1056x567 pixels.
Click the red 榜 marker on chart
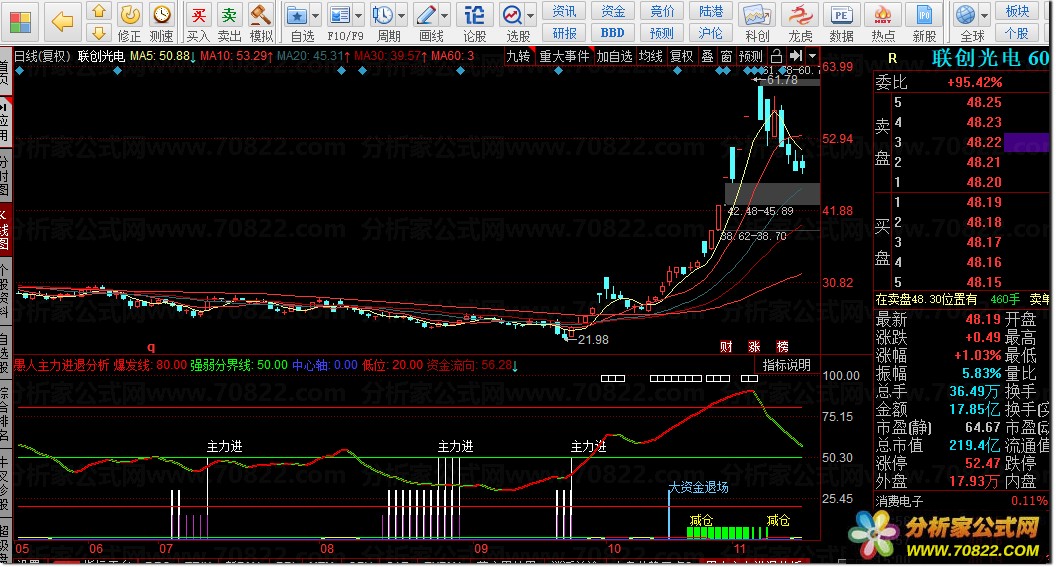click(782, 347)
